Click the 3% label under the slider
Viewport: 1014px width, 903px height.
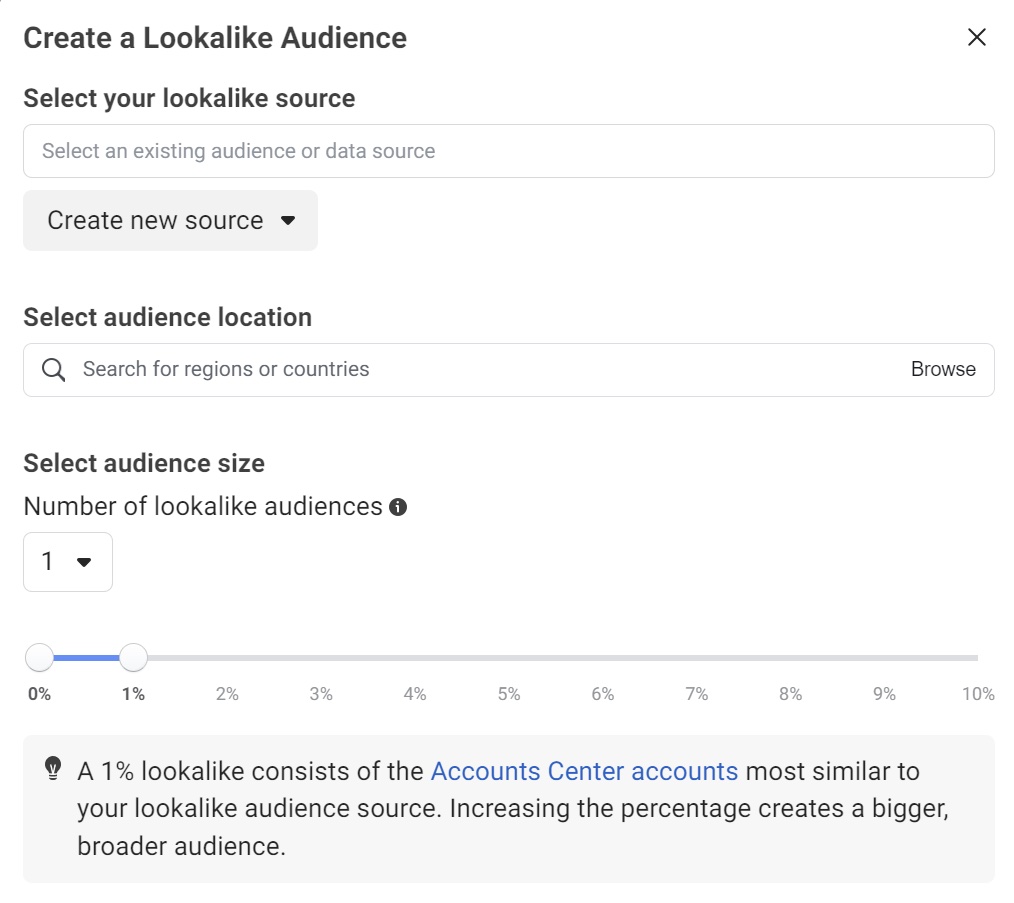click(321, 694)
